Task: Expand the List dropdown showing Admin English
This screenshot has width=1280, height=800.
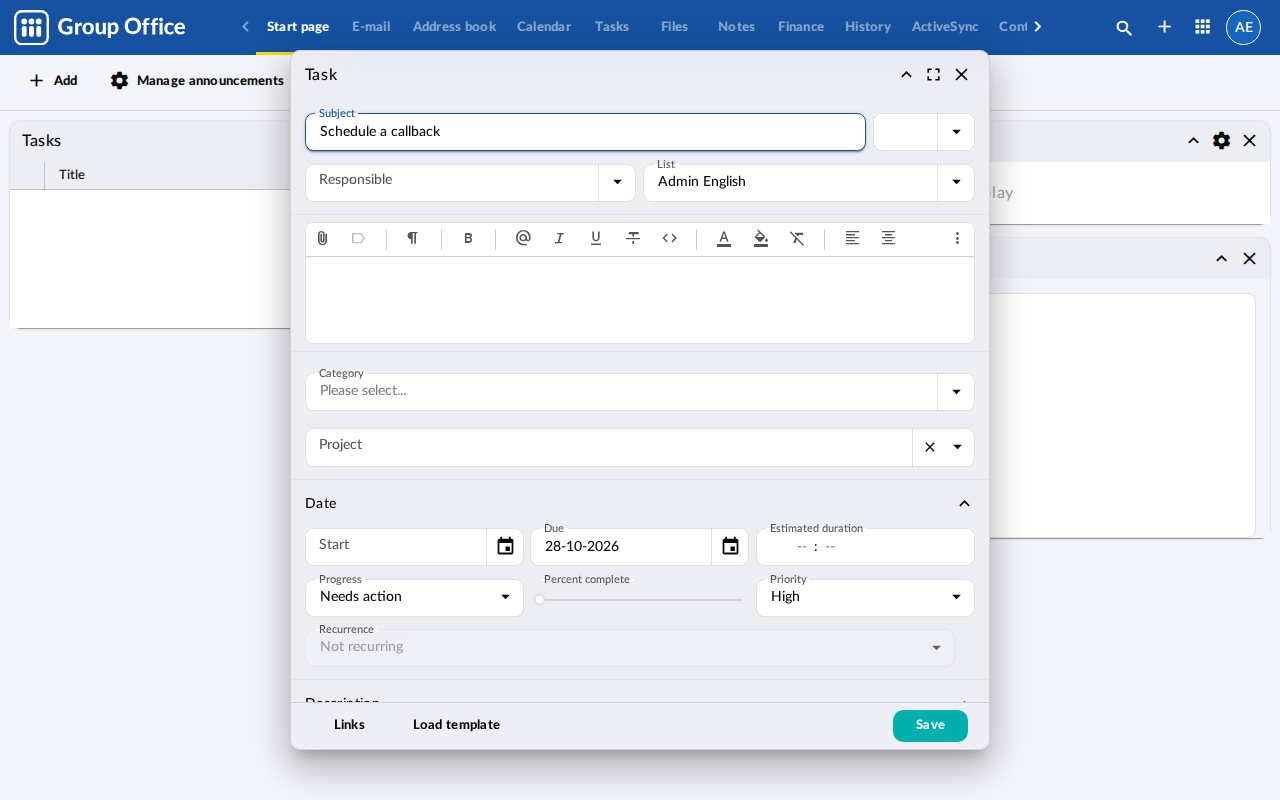Action: (x=956, y=182)
